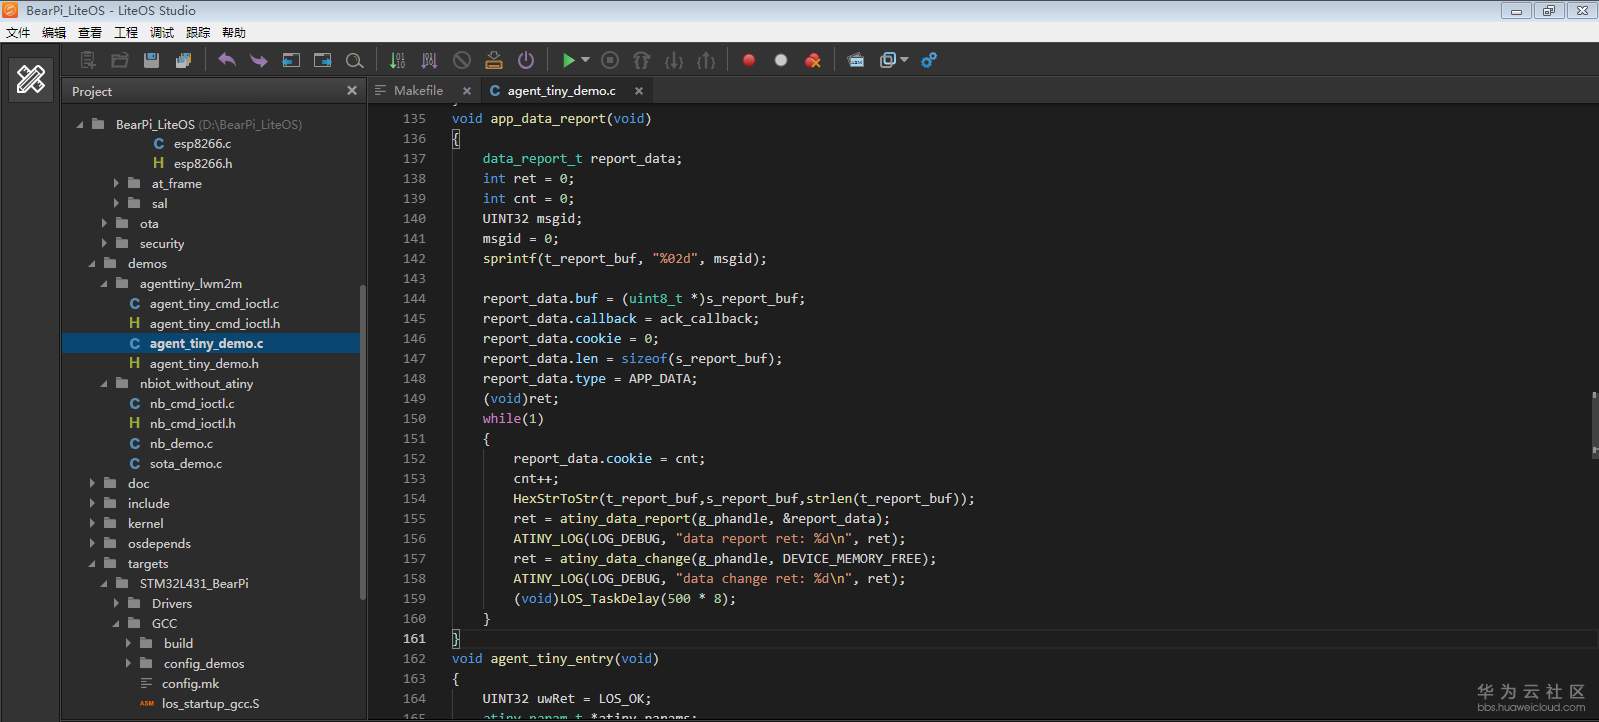Open the project design sidebar icon
This screenshot has width=1599, height=722.
pyautogui.click(x=31, y=79)
